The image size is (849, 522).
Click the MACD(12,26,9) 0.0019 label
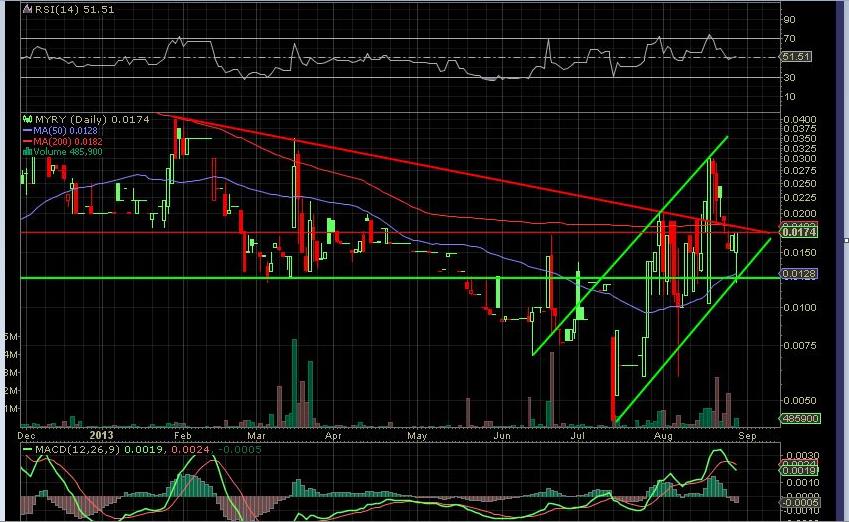pos(100,449)
